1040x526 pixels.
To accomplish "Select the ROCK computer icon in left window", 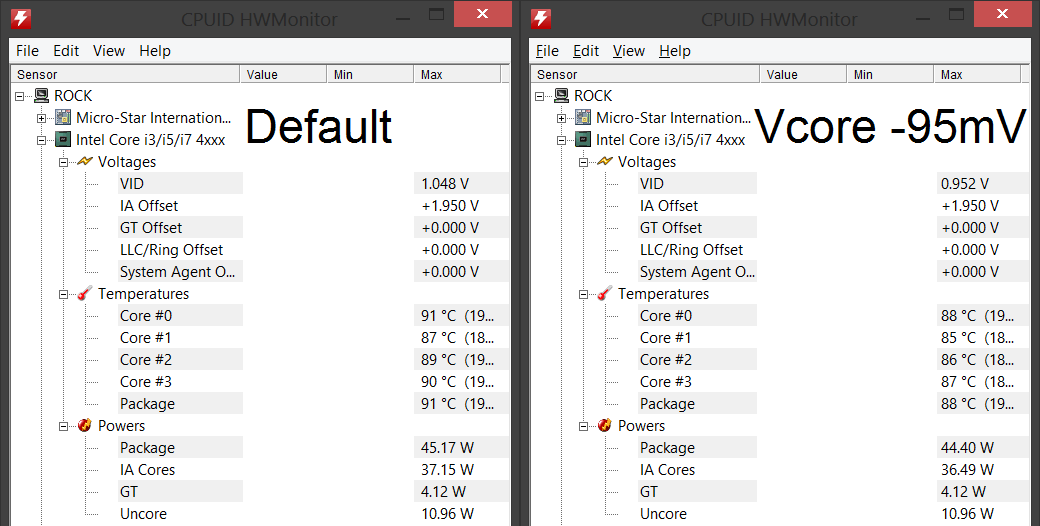I will point(41,96).
